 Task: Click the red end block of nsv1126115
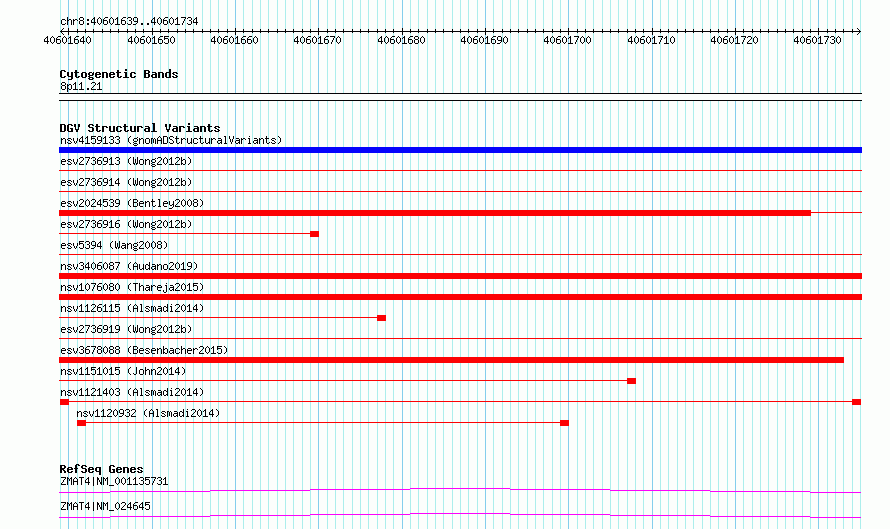point(381,318)
